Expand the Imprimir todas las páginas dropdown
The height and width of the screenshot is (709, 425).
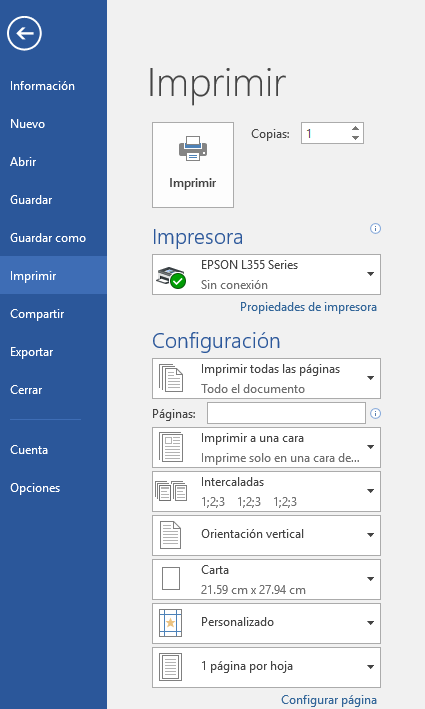[266, 378]
